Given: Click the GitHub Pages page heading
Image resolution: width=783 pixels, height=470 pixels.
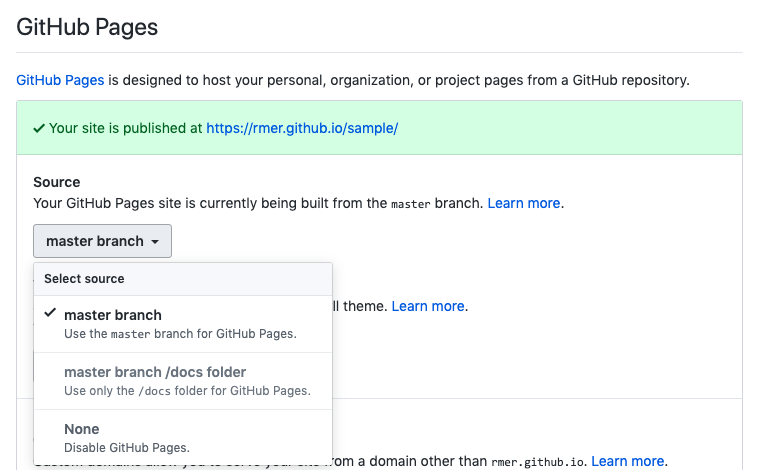Looking at the screenshot, I should tap(87, 27).
